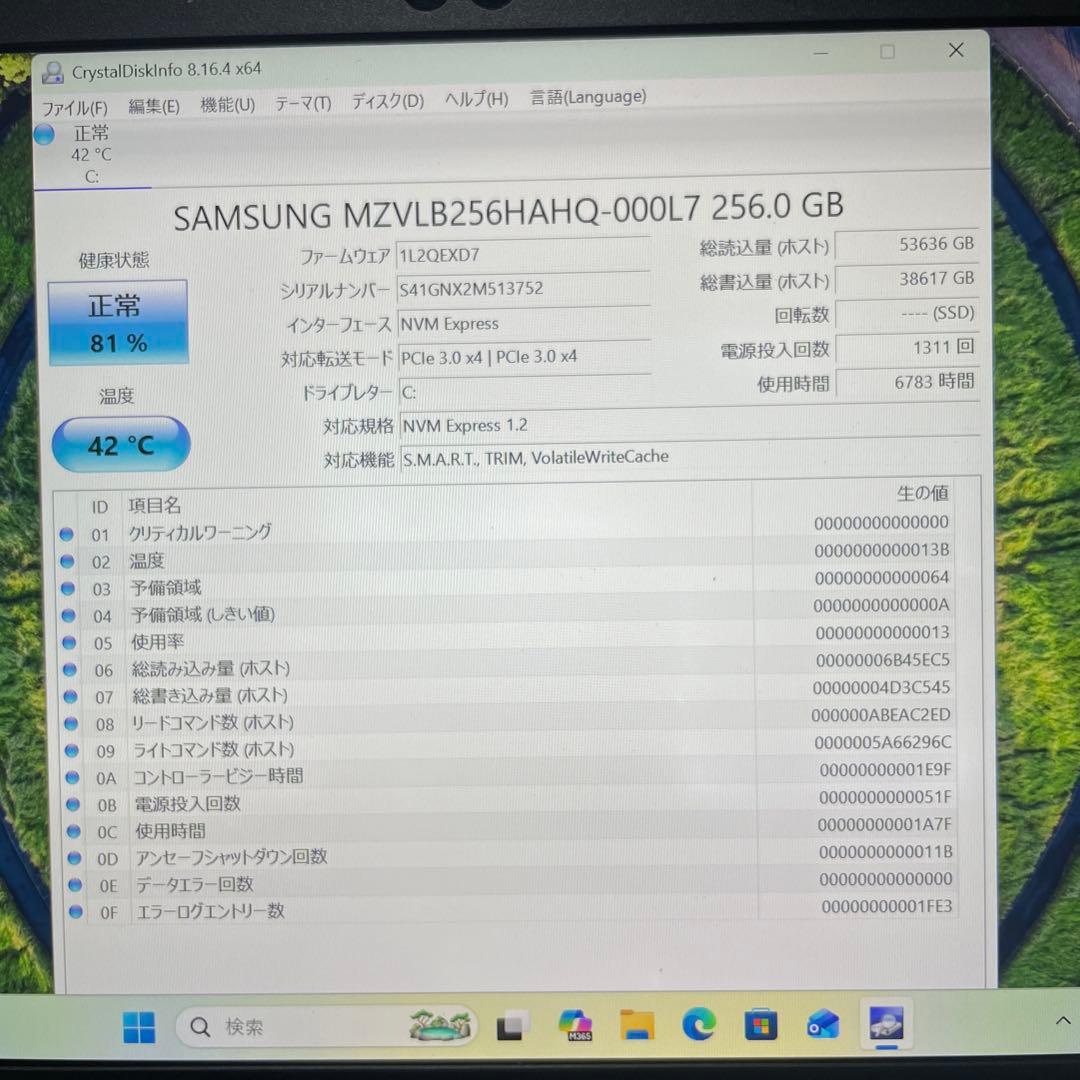This screenshot has width=1080, height=1080.
Task: Click the 42 °C temperature button
Action: [x=121, y=445]
